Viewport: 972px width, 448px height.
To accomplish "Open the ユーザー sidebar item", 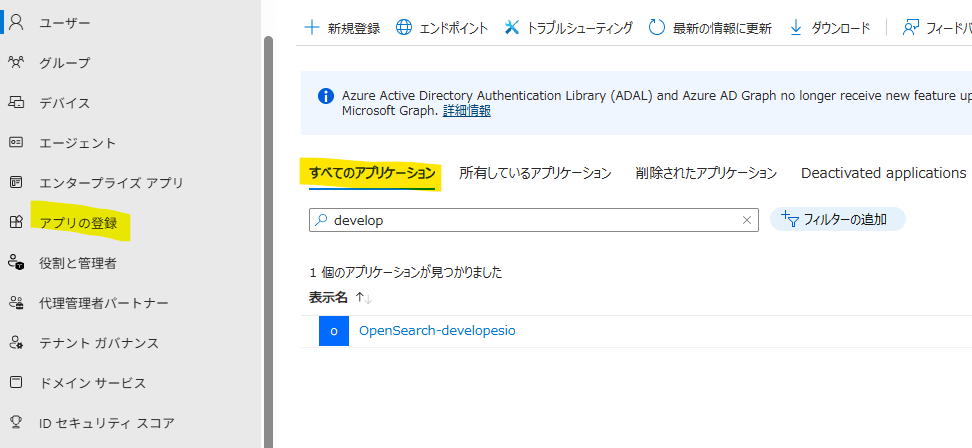I will coord(64,24).
